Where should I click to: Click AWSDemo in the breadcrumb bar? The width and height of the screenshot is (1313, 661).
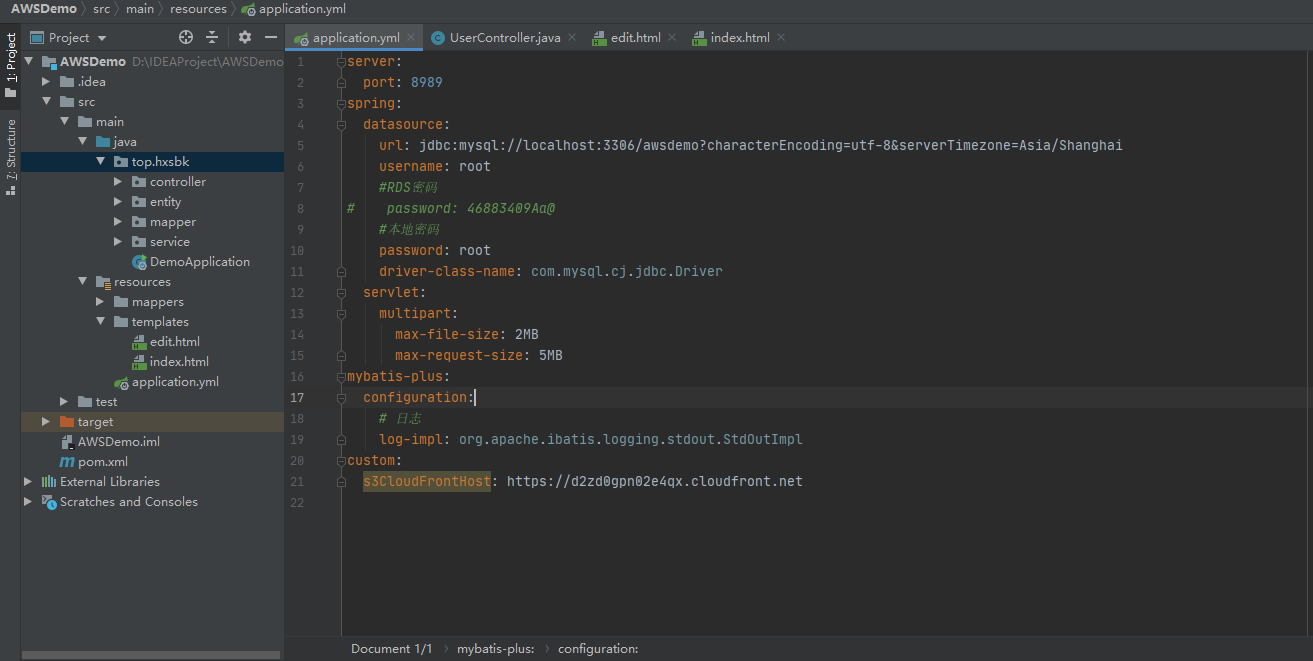[x=44, y=9]
